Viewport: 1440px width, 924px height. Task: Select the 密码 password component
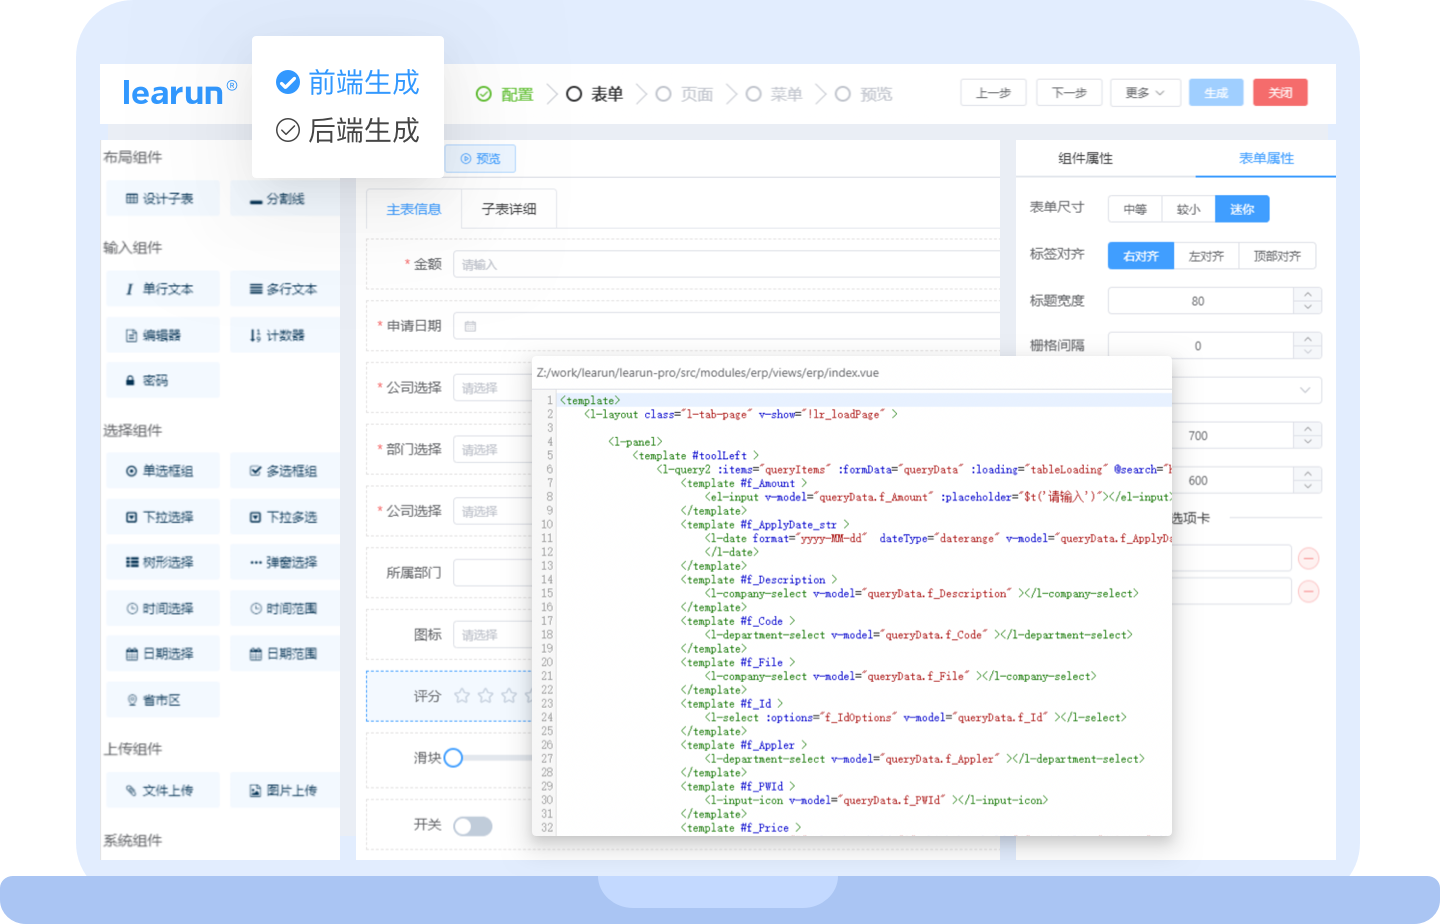(x=161, y=381)
